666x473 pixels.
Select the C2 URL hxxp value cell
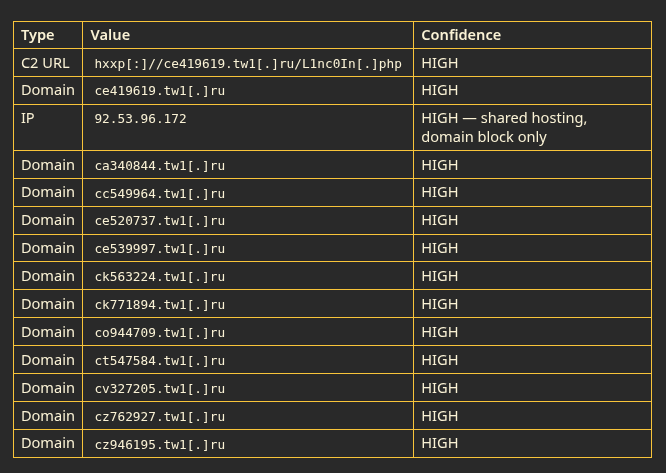[248, 63]
